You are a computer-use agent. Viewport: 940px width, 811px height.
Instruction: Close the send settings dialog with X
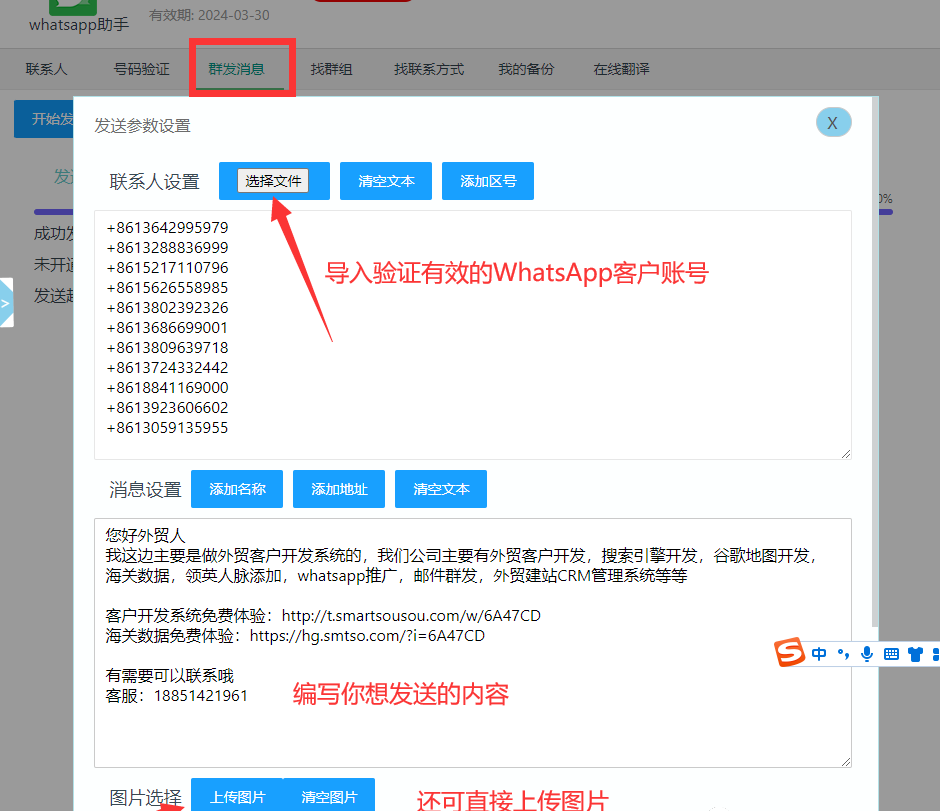coord(833,122)
